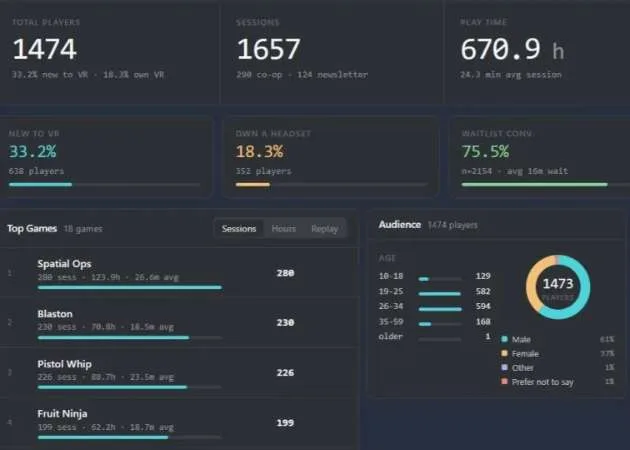Click the Own a Headset progress bar
Viewport: 630px width, 450px height.
(x=331, y=185)
